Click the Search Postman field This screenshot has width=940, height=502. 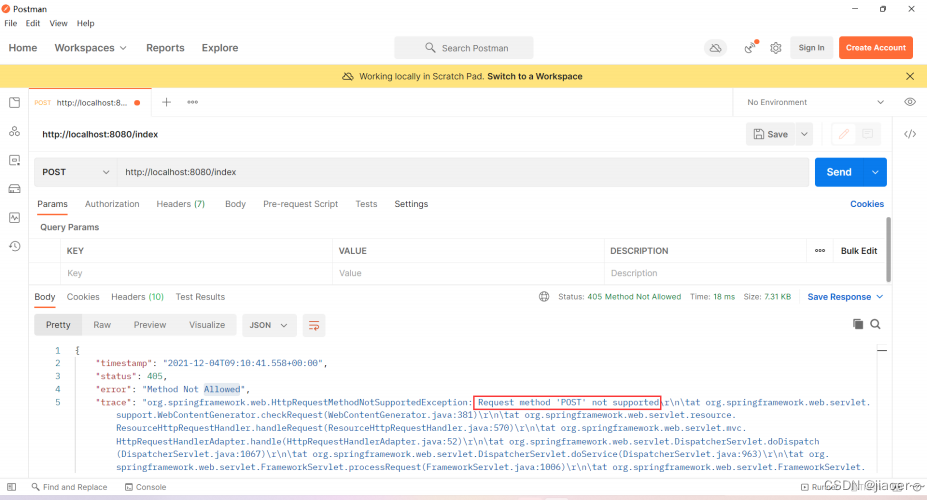coord(463,48)
